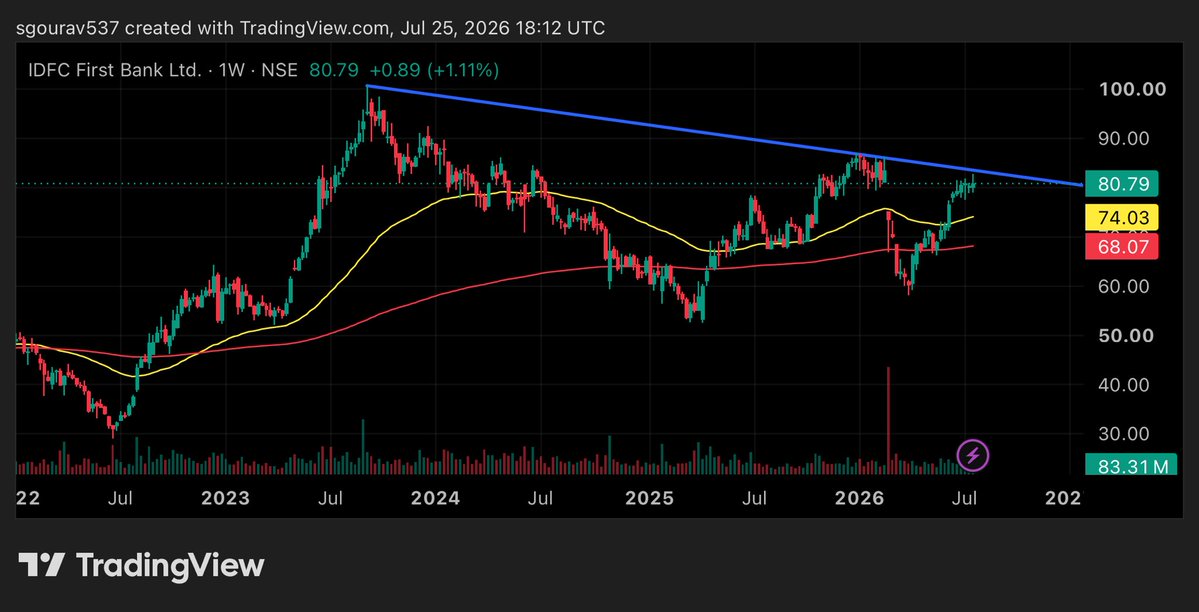Viewport: 1199px width, 612px height.
Task: Click the 83.31 M volume label
Action: [1131, 465]
